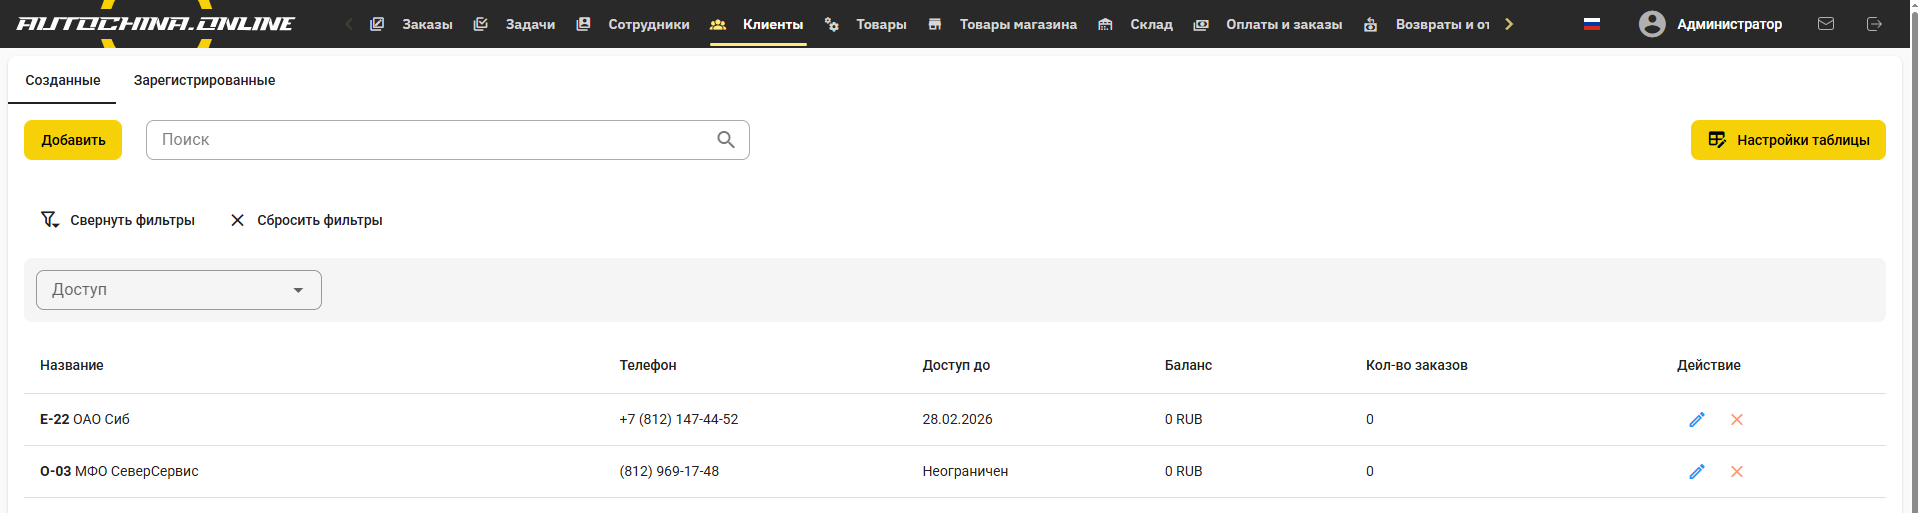Viewport: 1920px width, 513px height.
Task: Open the Администратор profile avatar
Action: point(1652,24)
